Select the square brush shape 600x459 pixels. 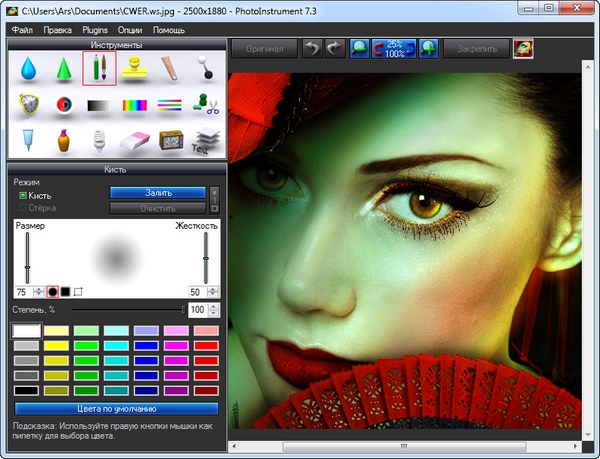click(65, 291)
